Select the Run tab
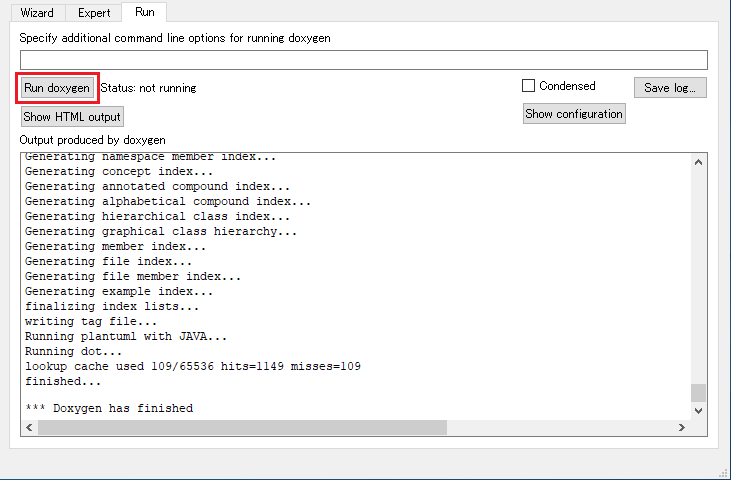 pyautogui.click(x=145, y=12)
